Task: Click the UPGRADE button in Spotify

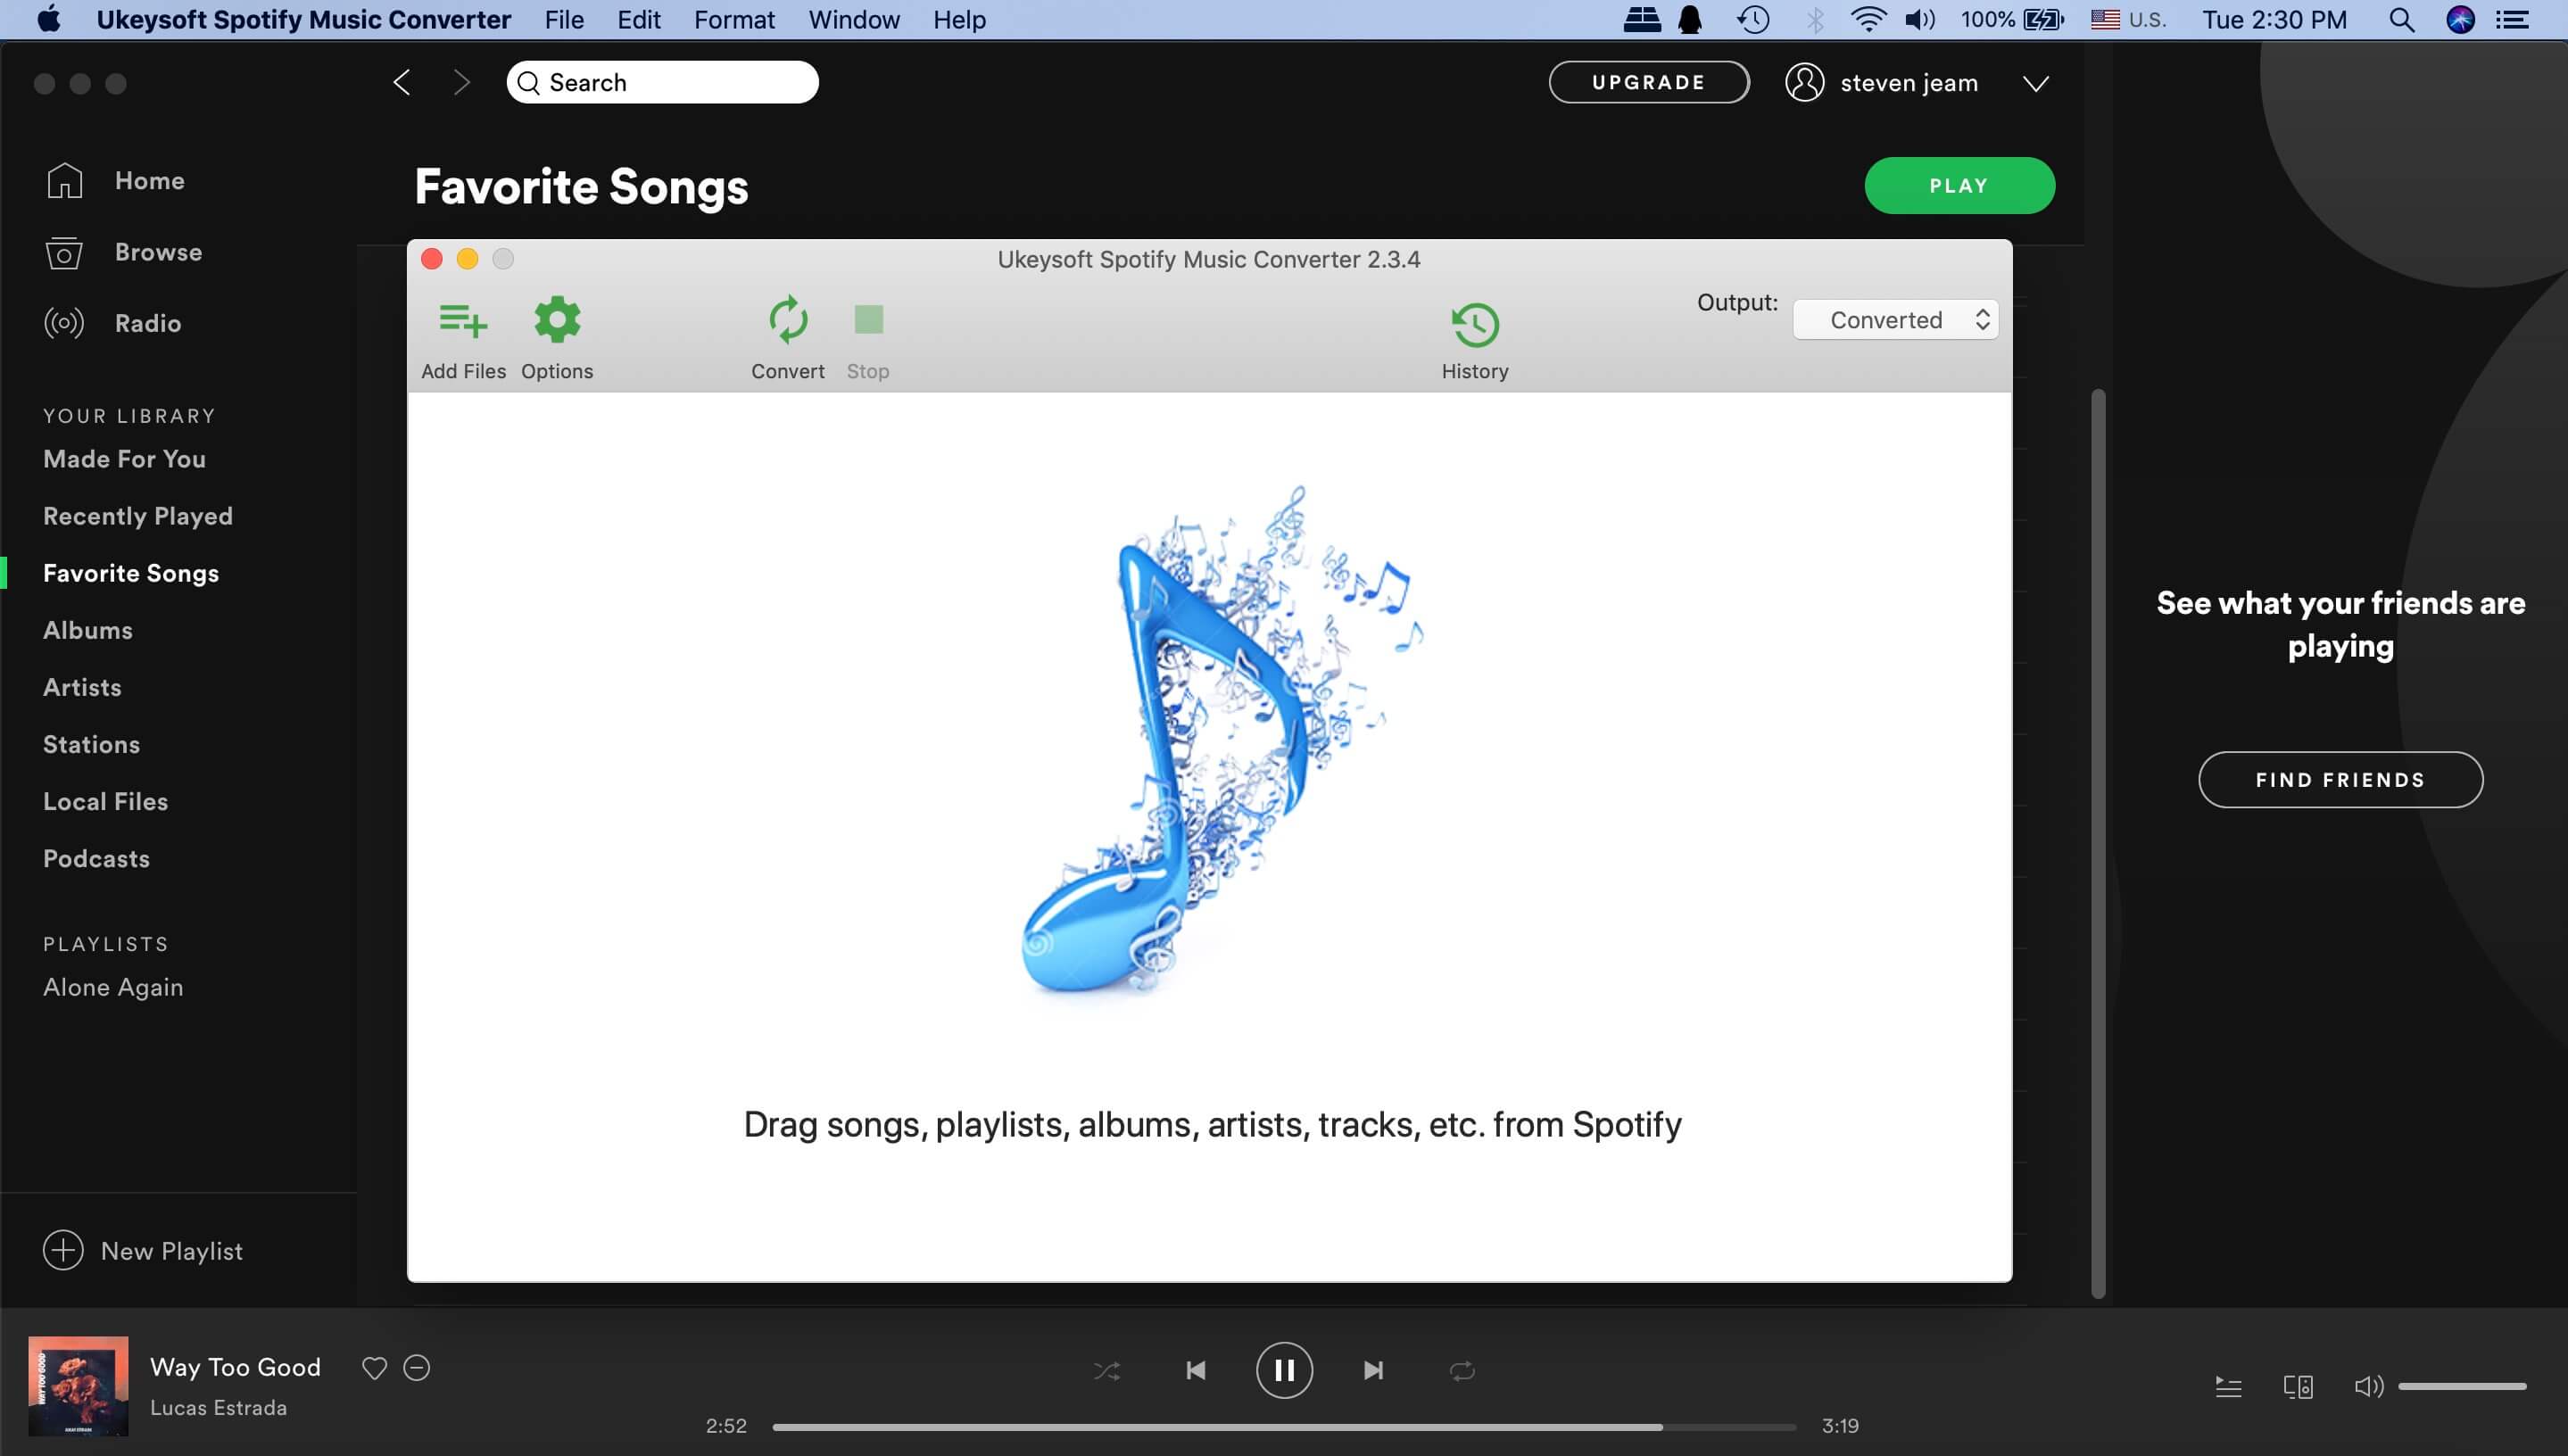Action: coord(1649,81)
